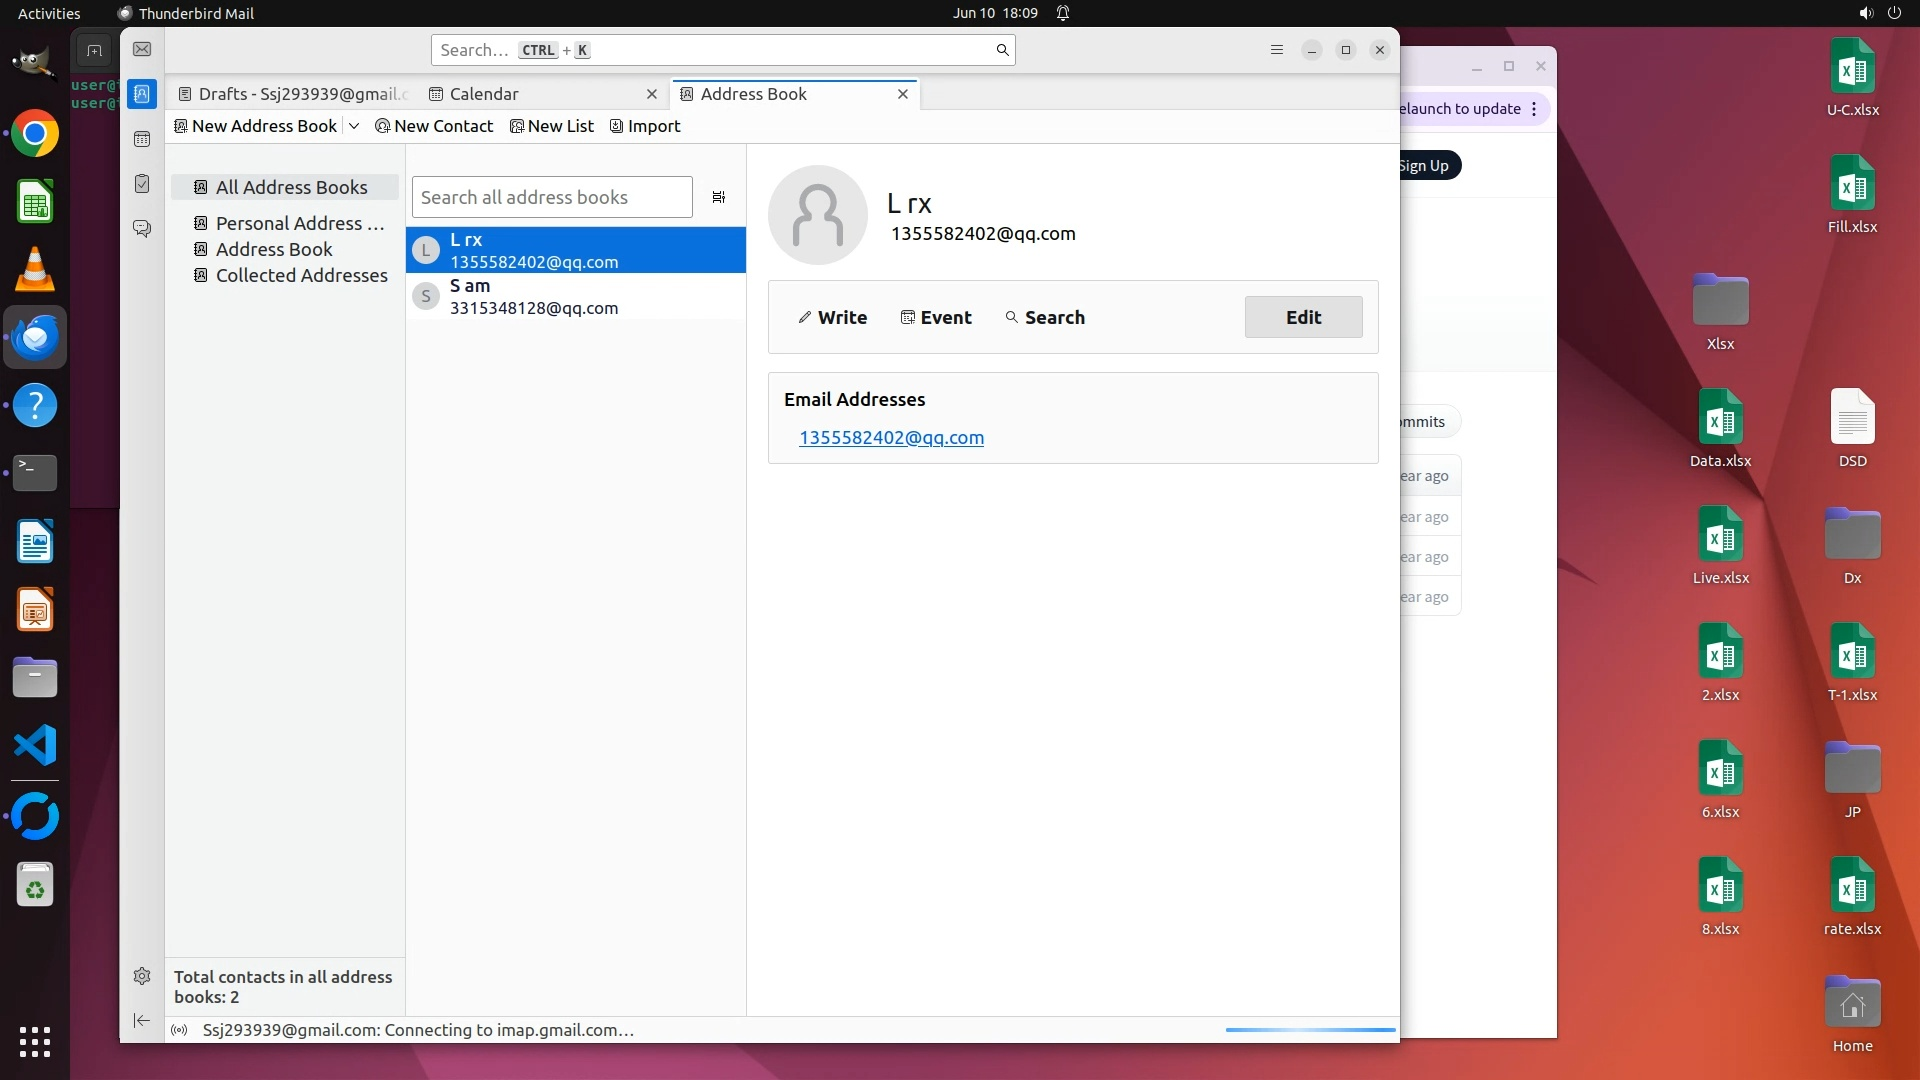Open Calendar space in sidebar
Screen dimensions: 1920x1080
142,139
